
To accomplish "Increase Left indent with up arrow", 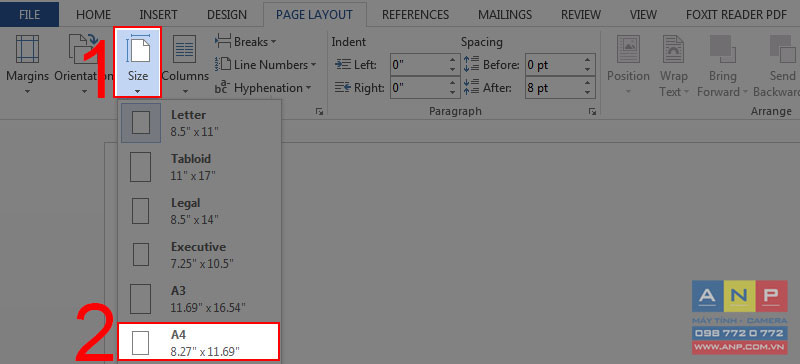I will pyautogui.click(x=452, y=61).
